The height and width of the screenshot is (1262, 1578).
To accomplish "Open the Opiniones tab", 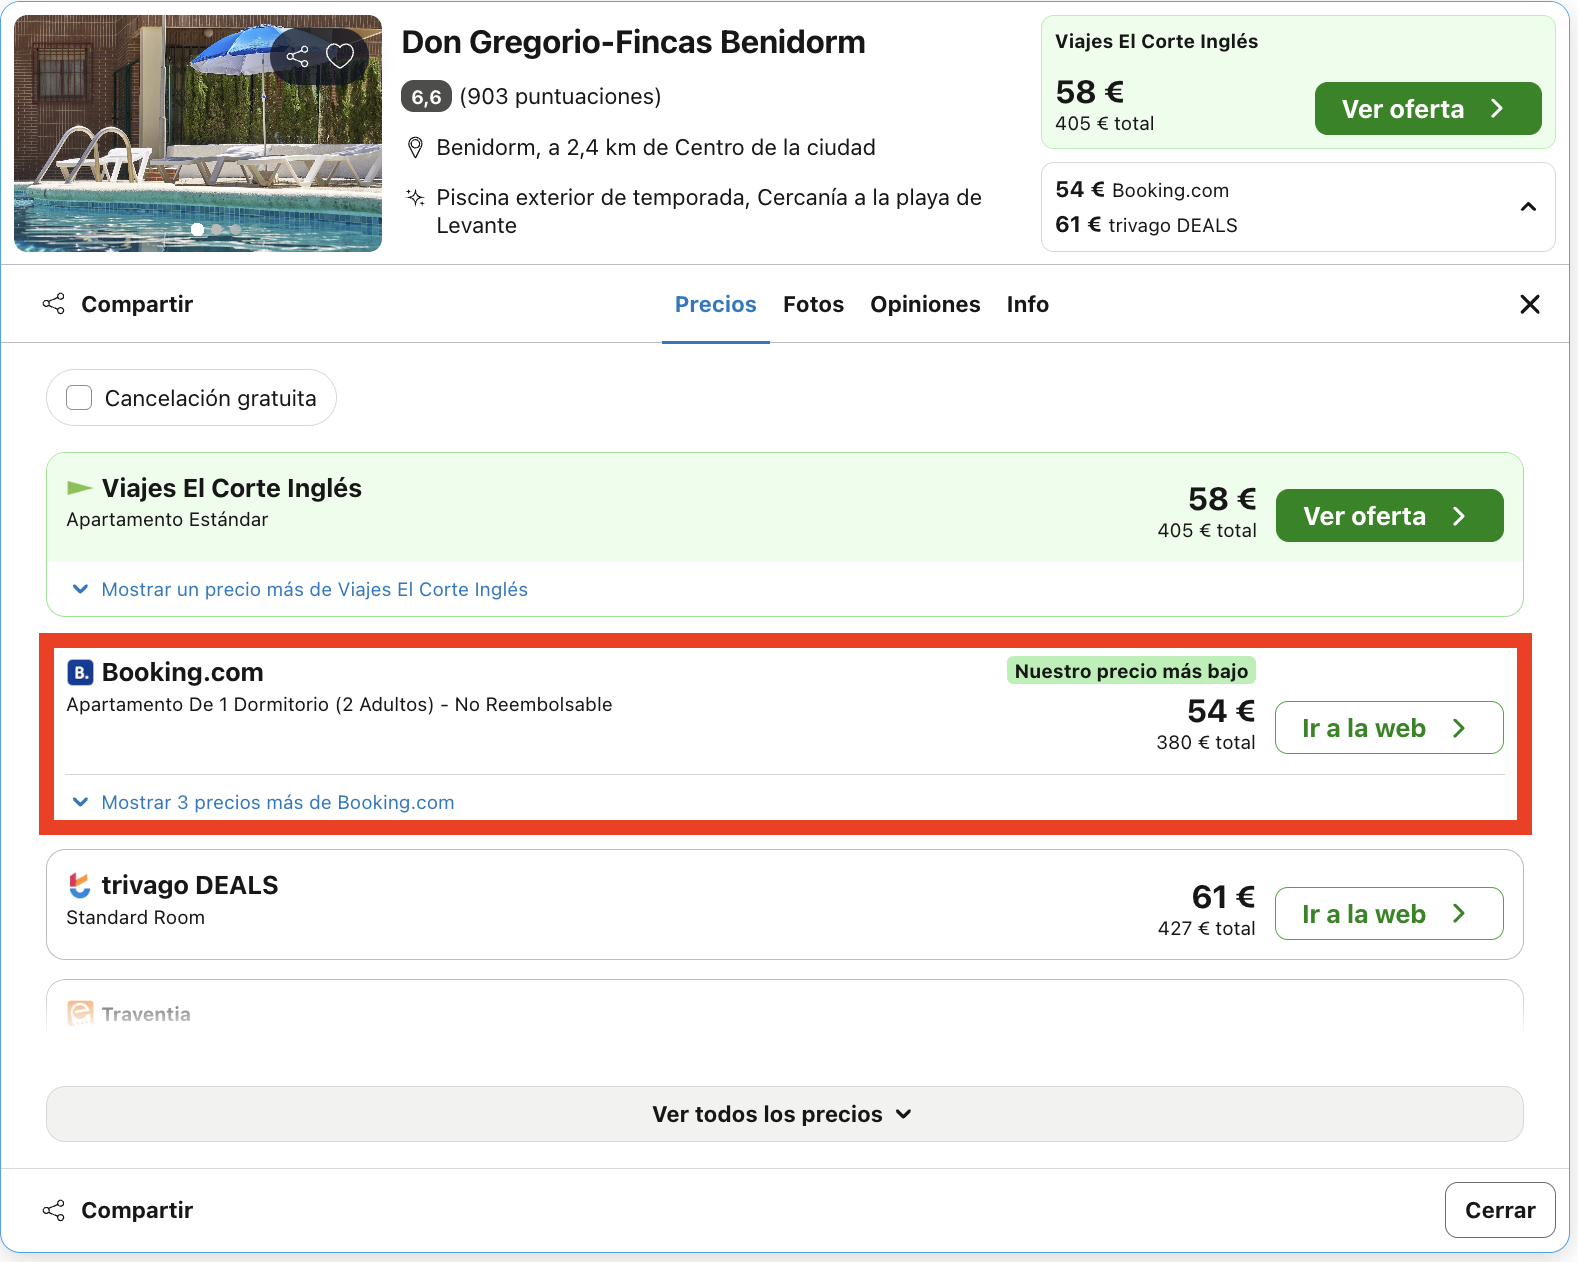I will pos(925,304).
